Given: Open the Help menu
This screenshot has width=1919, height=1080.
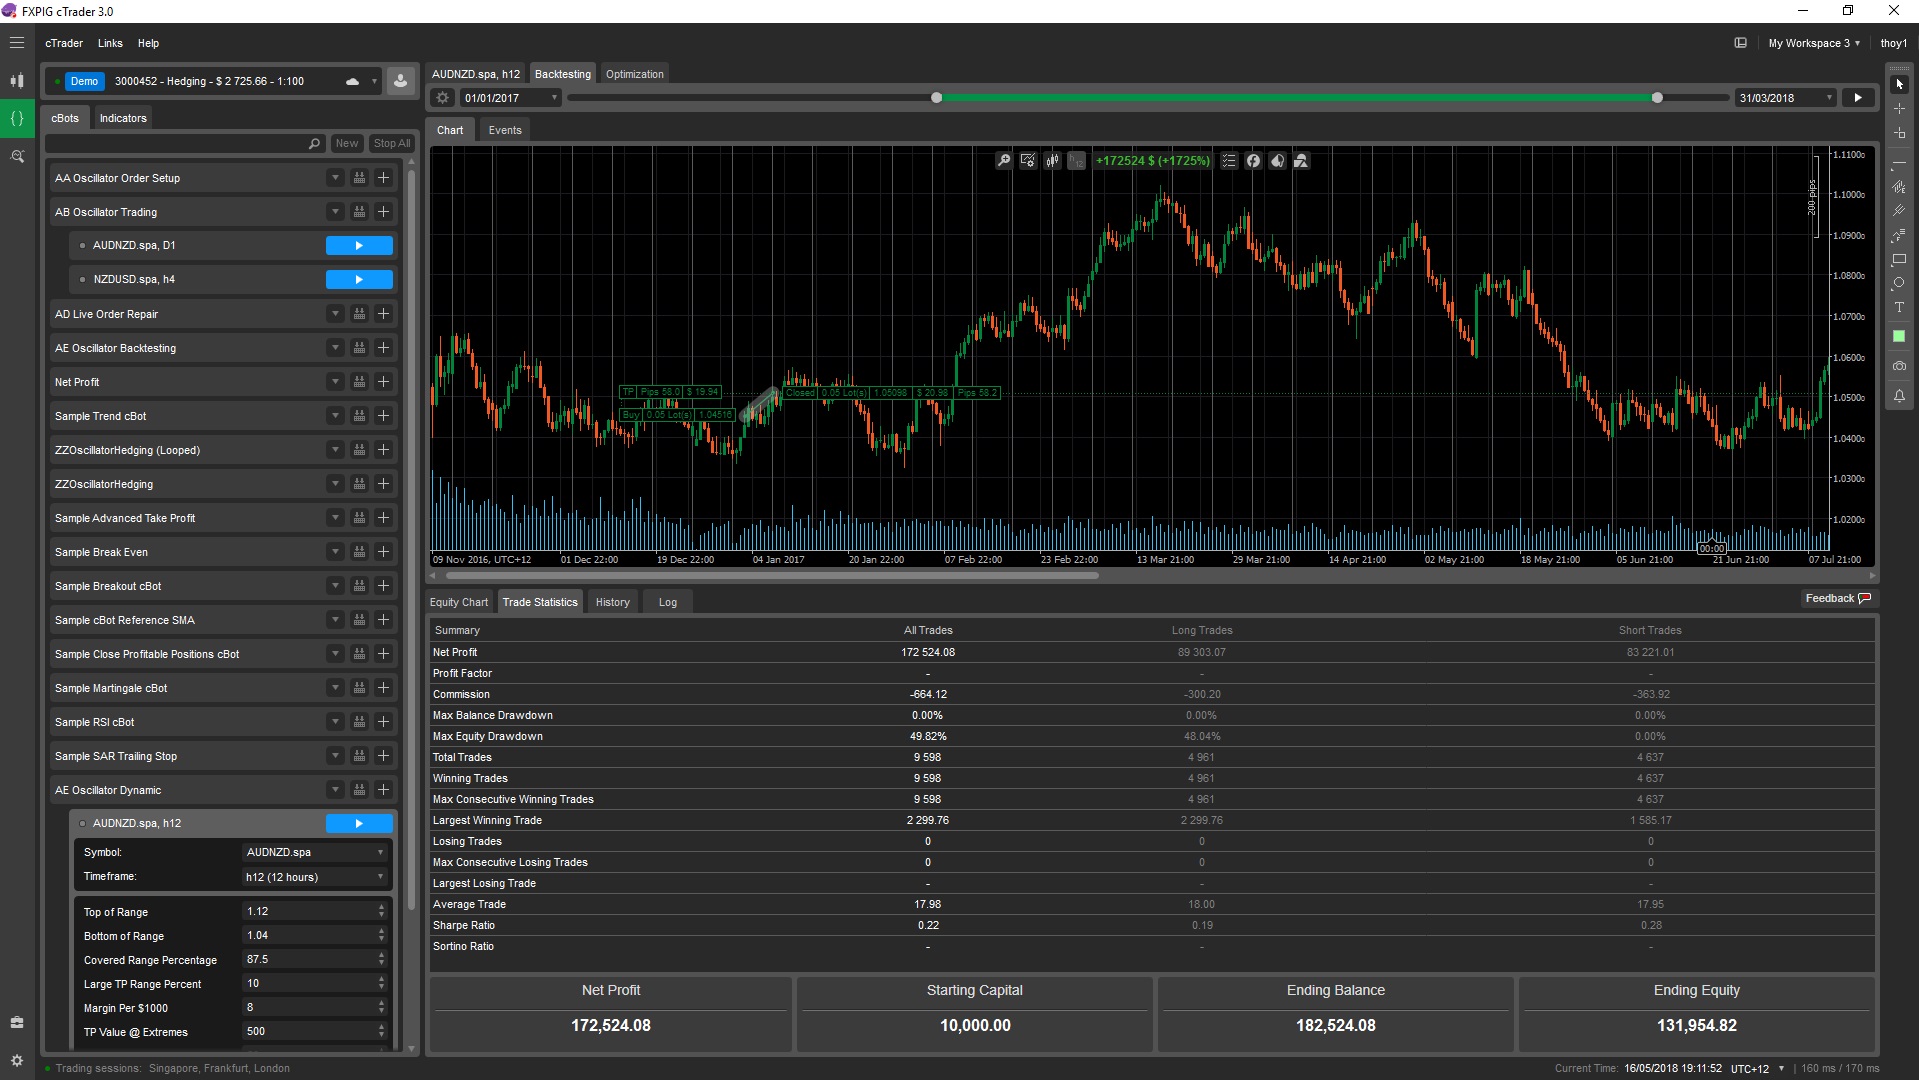Looking at the screenshot, I should [148, 43].
